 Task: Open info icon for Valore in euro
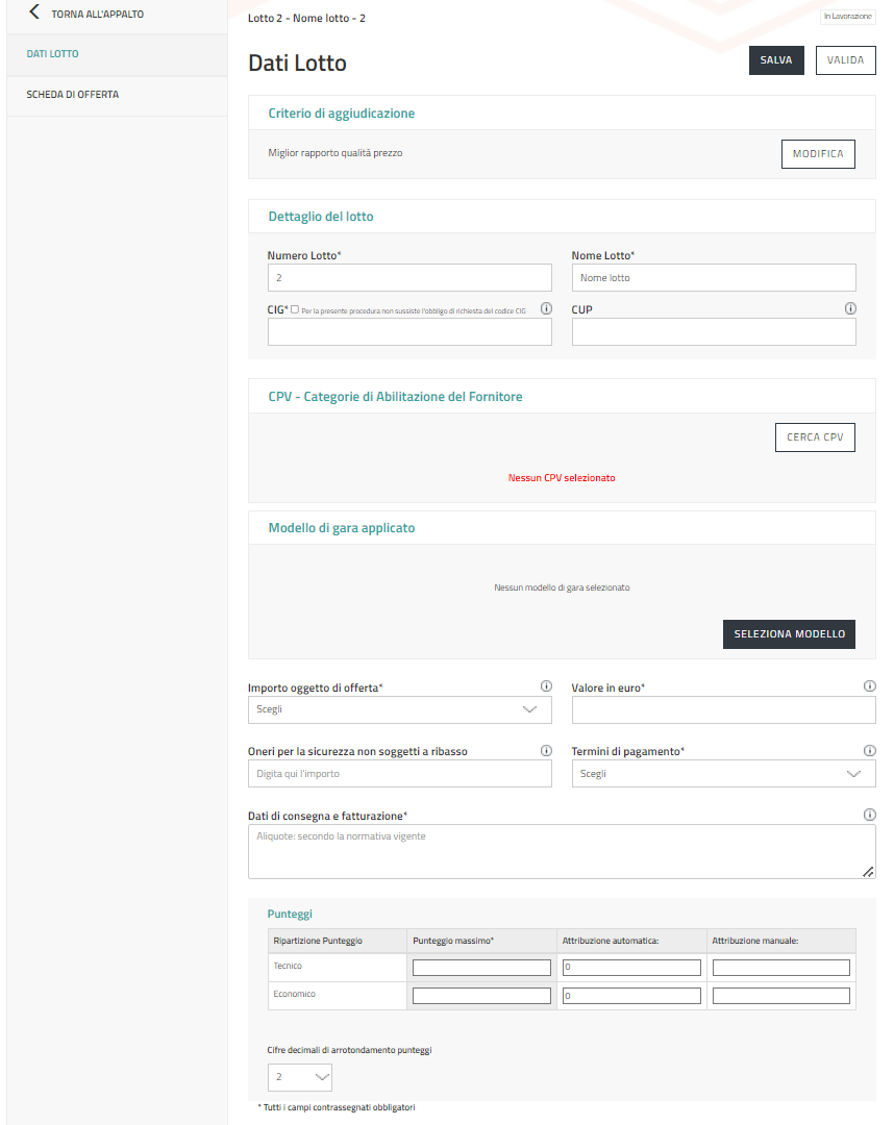click(869, 687)
